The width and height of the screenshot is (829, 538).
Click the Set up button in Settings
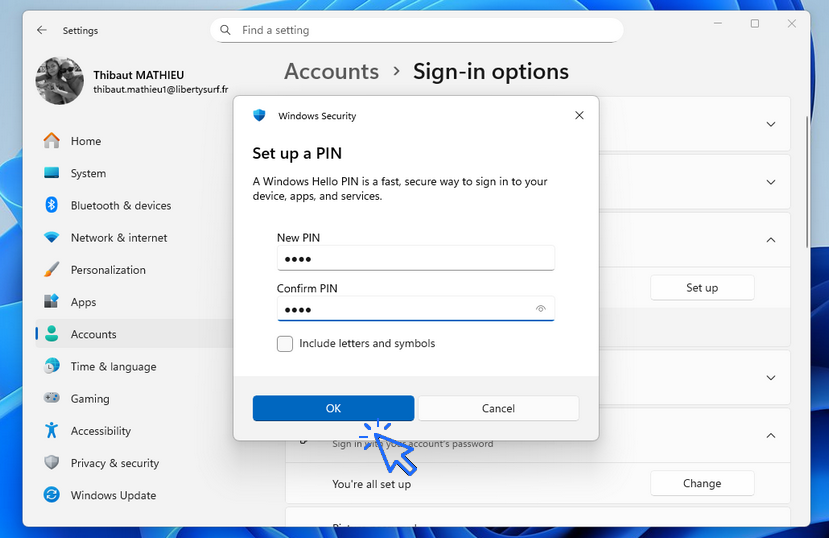pyautogui.click(x=702, y=287)
